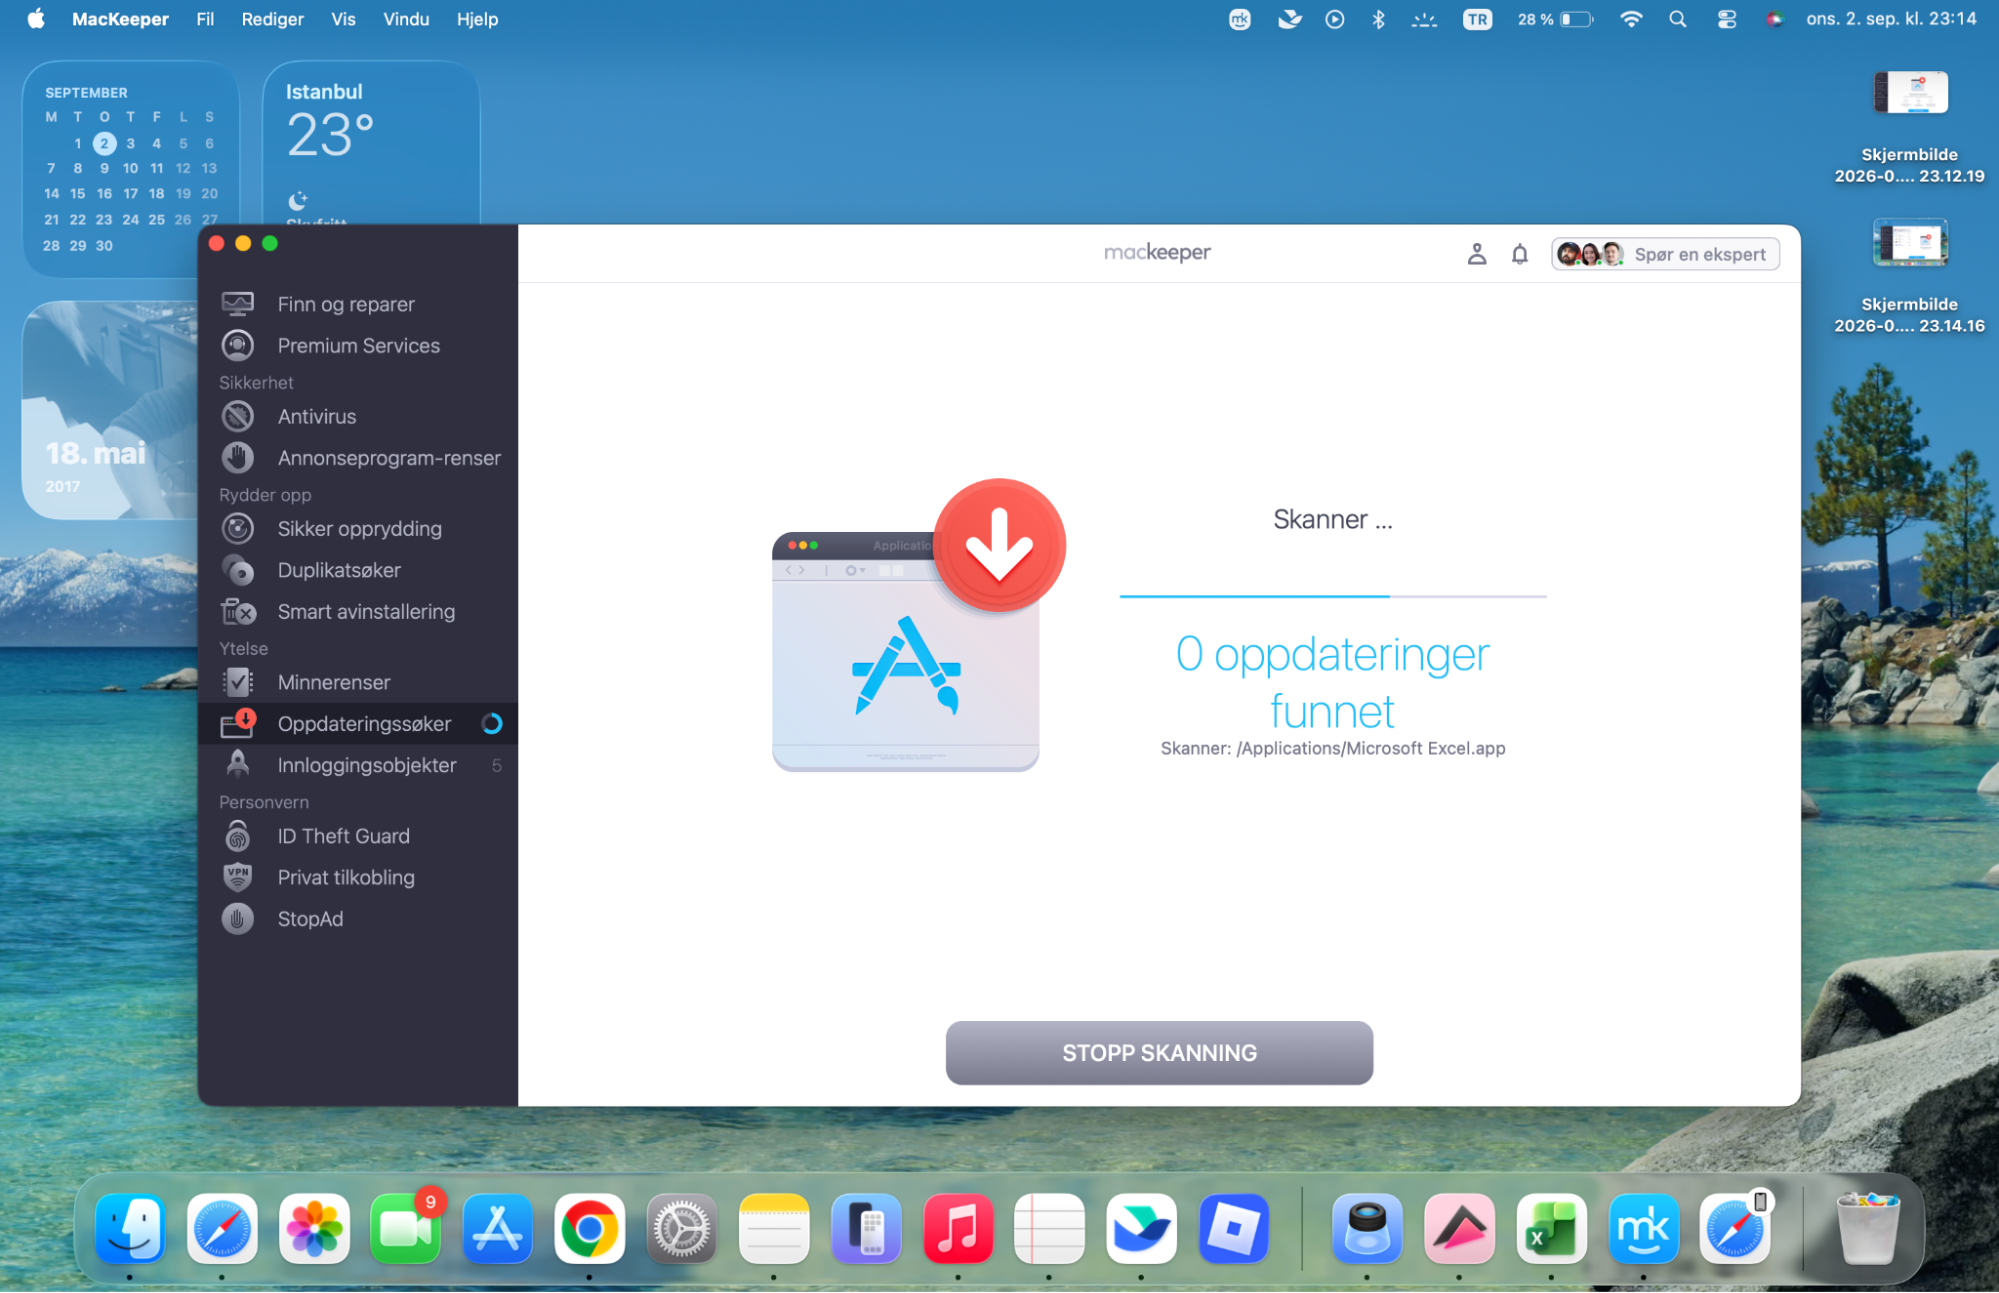Open System Settings in Dock

[x=681, y=1228]
